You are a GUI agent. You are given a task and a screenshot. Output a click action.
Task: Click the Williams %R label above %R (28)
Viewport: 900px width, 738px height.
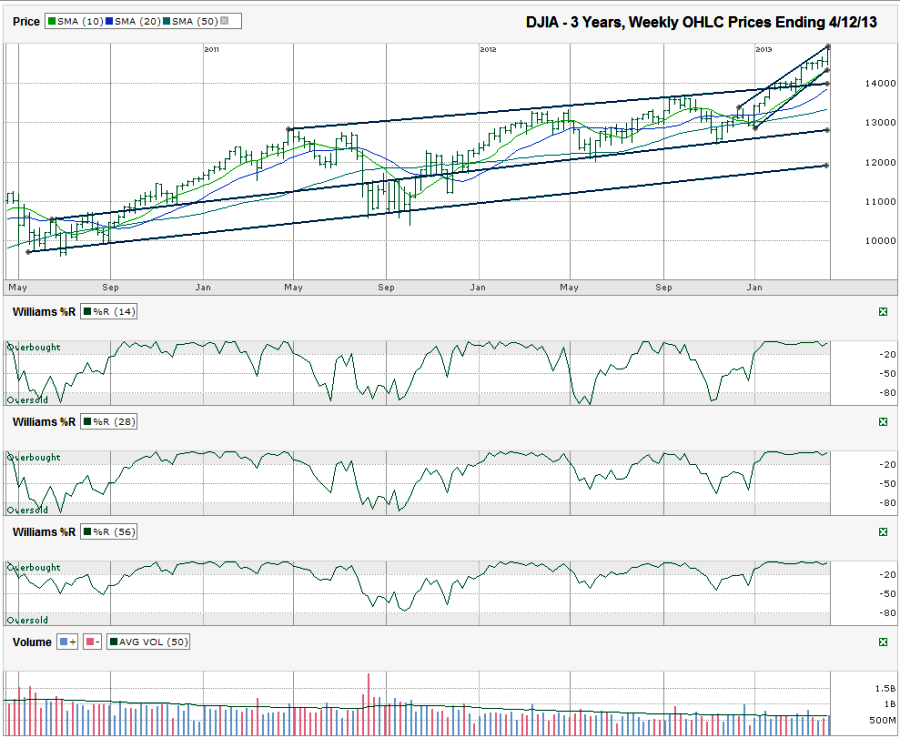pos(44,422)
